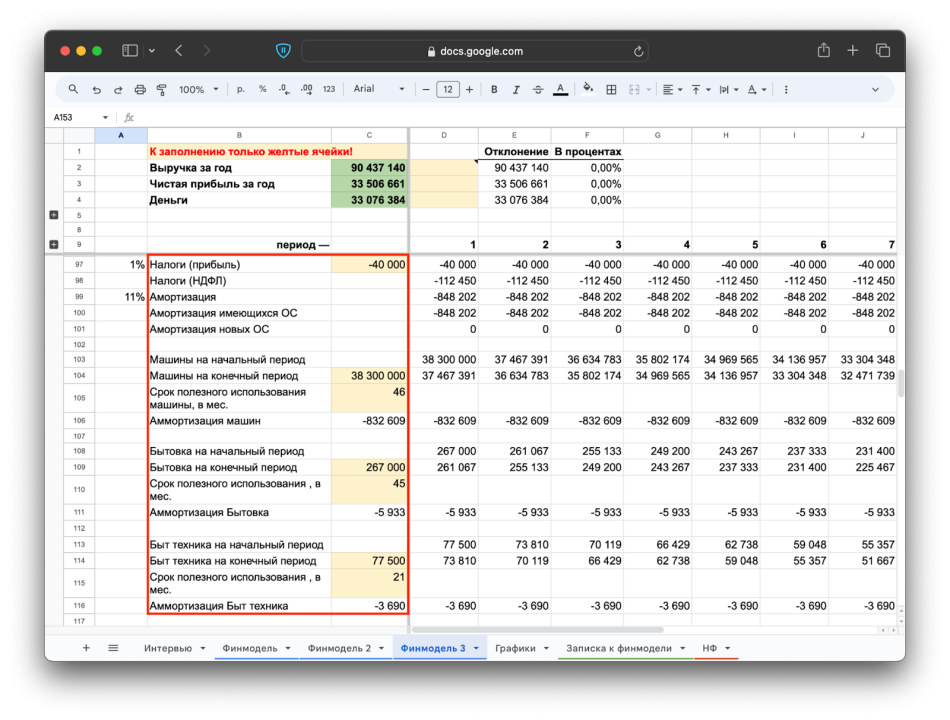Click the "Амортизация новых ОС" cell
This screenshot has width=950, height=720.
[x=239, y=329]
